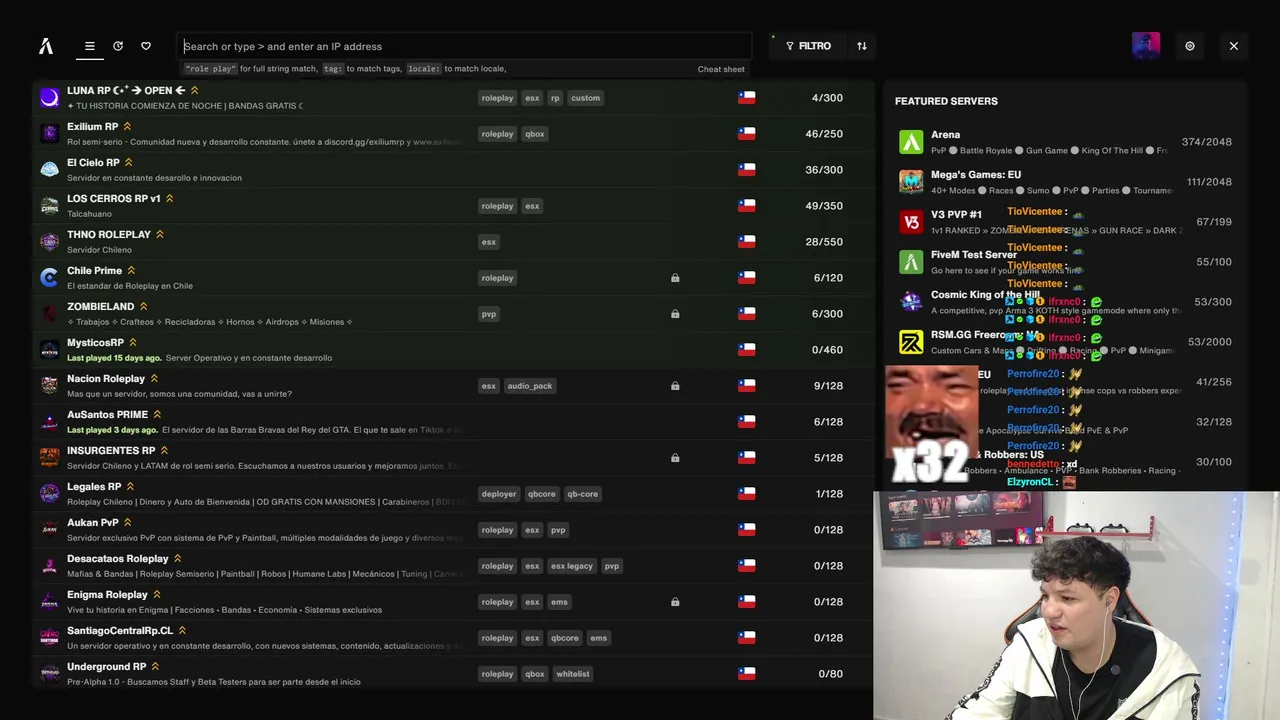Image resolution: width=1280 pixels, height=720 pixels.
Task: Select the "AuSantos PRIME" server name
Action: point(107,414)
